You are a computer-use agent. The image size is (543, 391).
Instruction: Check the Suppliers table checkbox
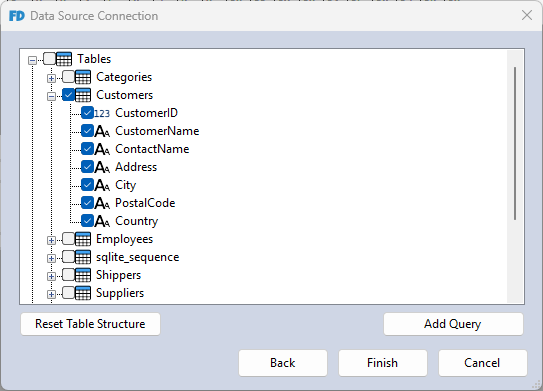coord(68,293)
